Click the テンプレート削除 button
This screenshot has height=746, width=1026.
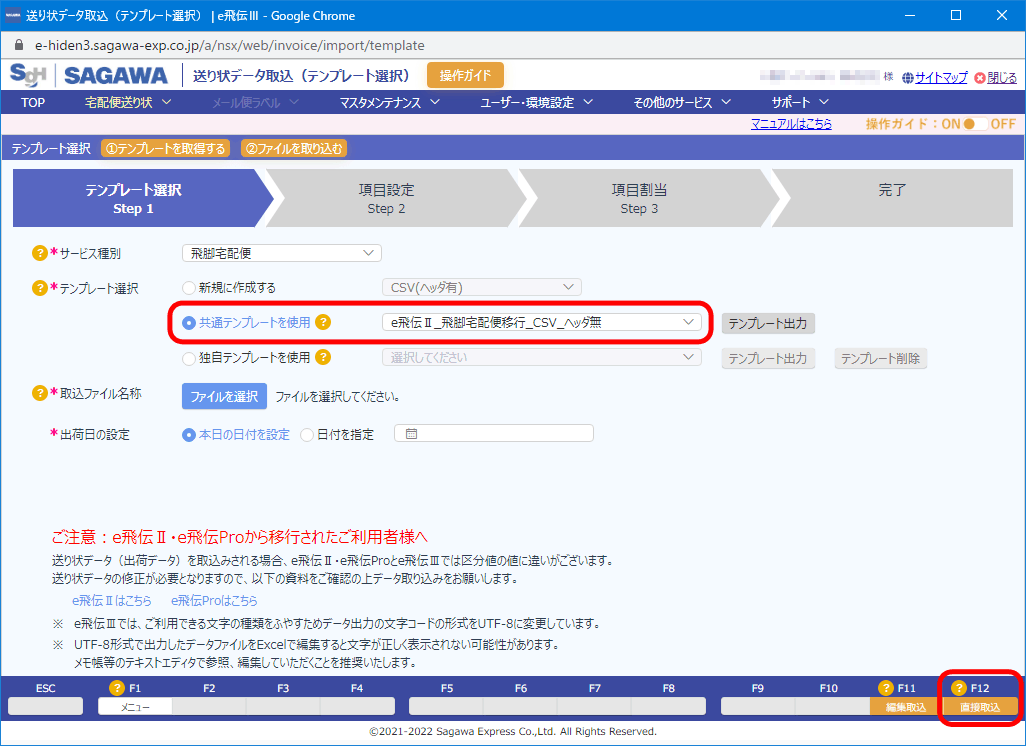click(x=881, y=359)
